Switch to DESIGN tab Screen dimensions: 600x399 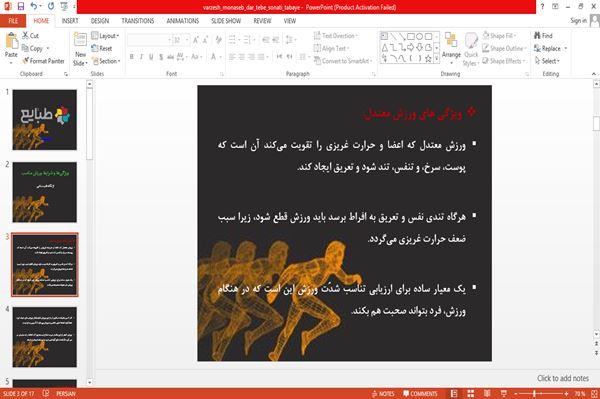(x=100, y=21)
